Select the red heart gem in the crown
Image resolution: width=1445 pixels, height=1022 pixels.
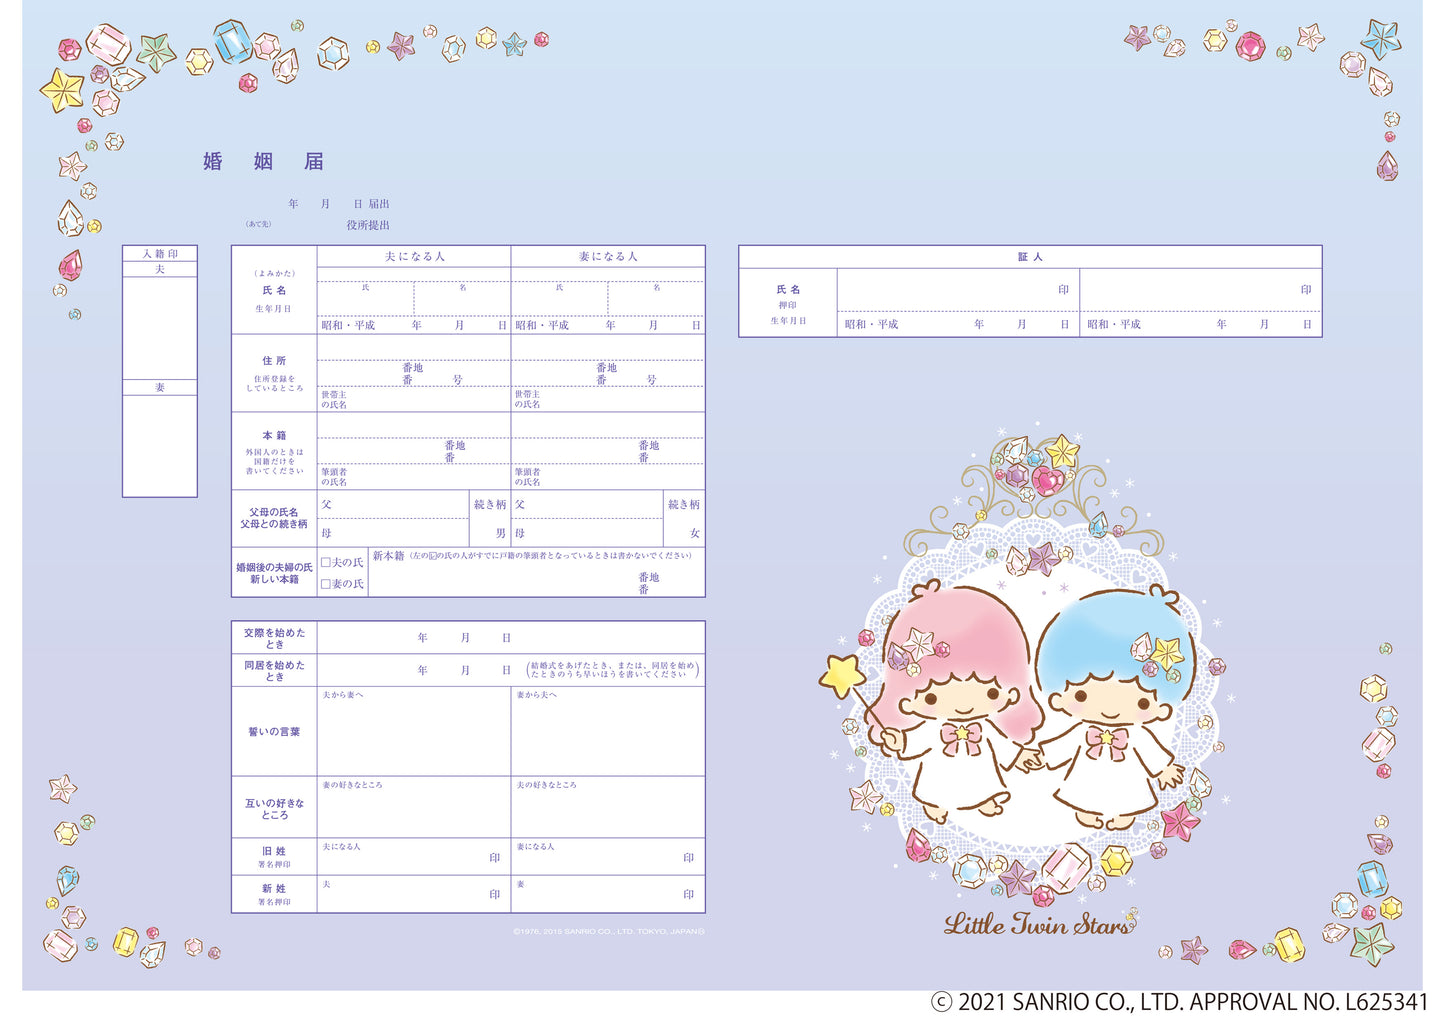[1047, 480]
